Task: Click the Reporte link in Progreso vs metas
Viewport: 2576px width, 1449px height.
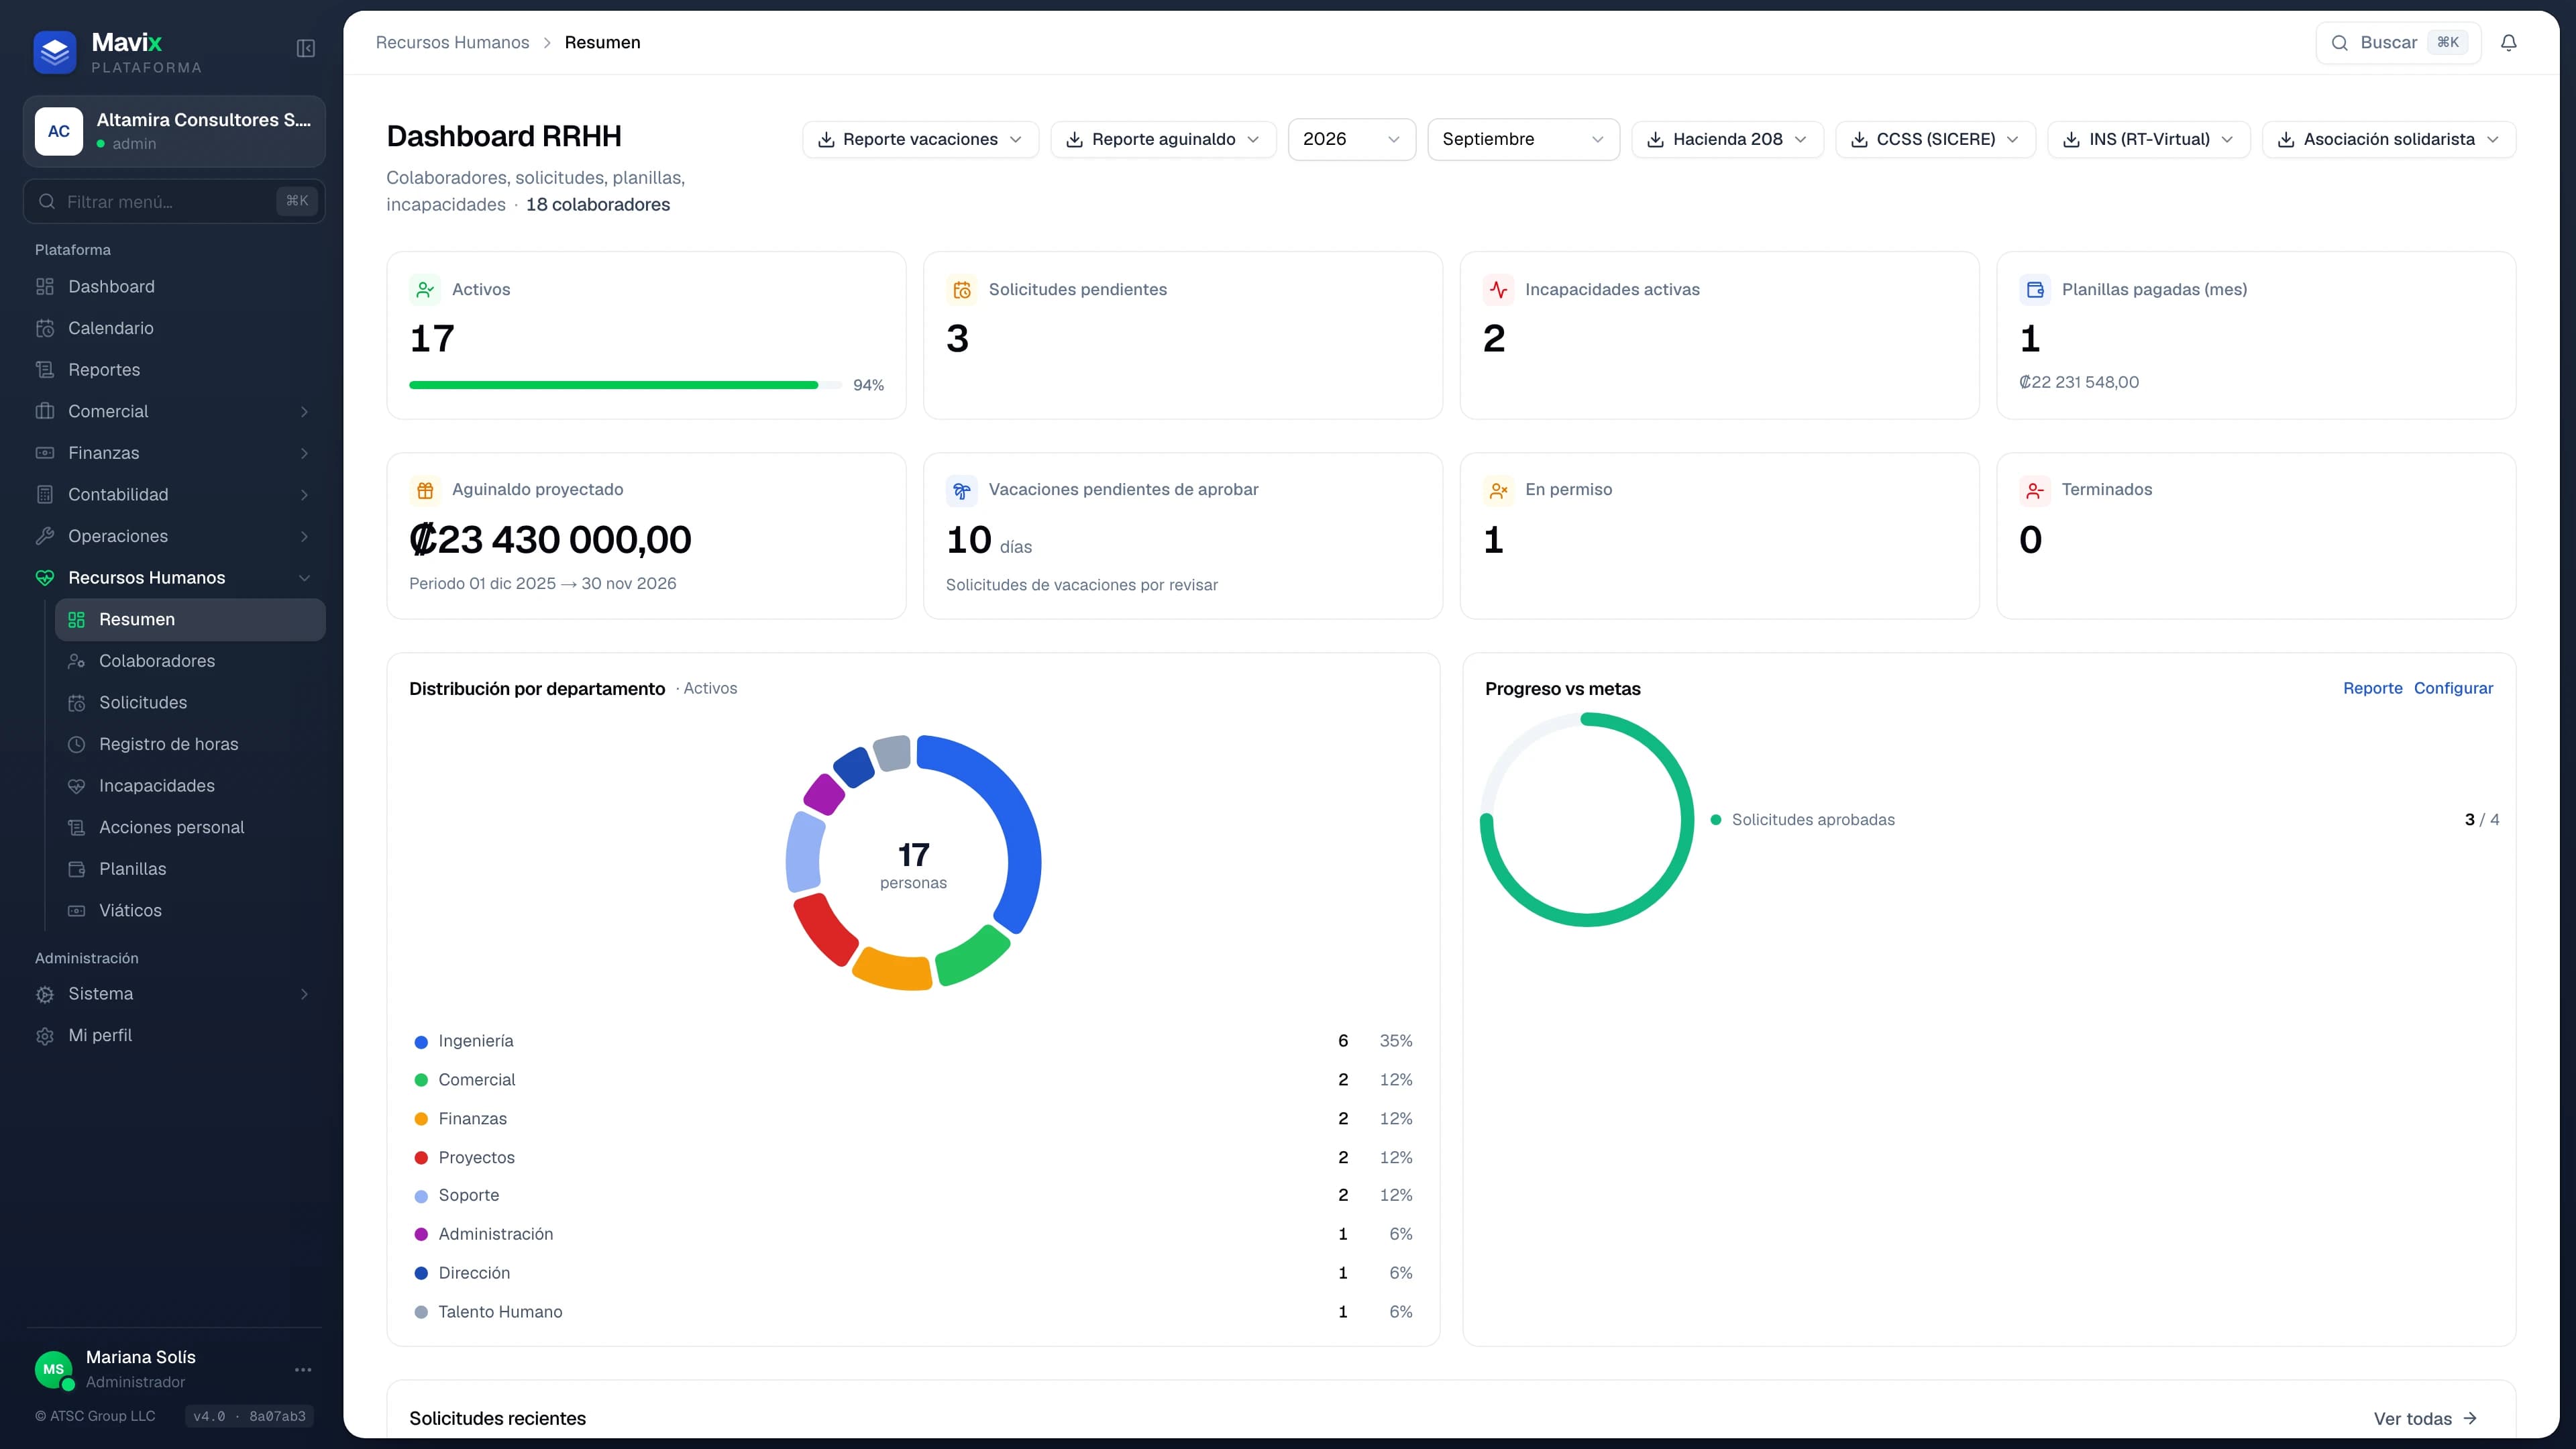Action: coord(2372,688)
